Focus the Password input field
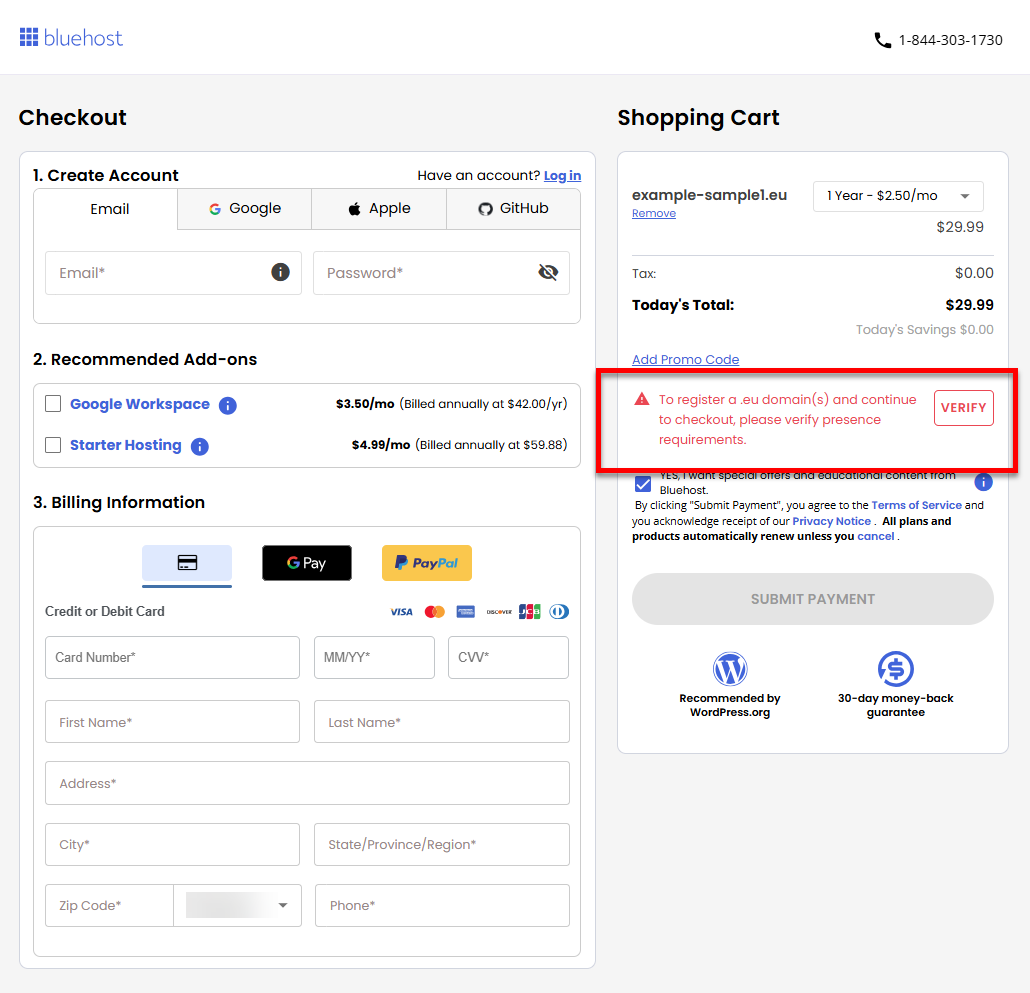Viewport: 1030px width, 993px height. (x=441, y=273)
